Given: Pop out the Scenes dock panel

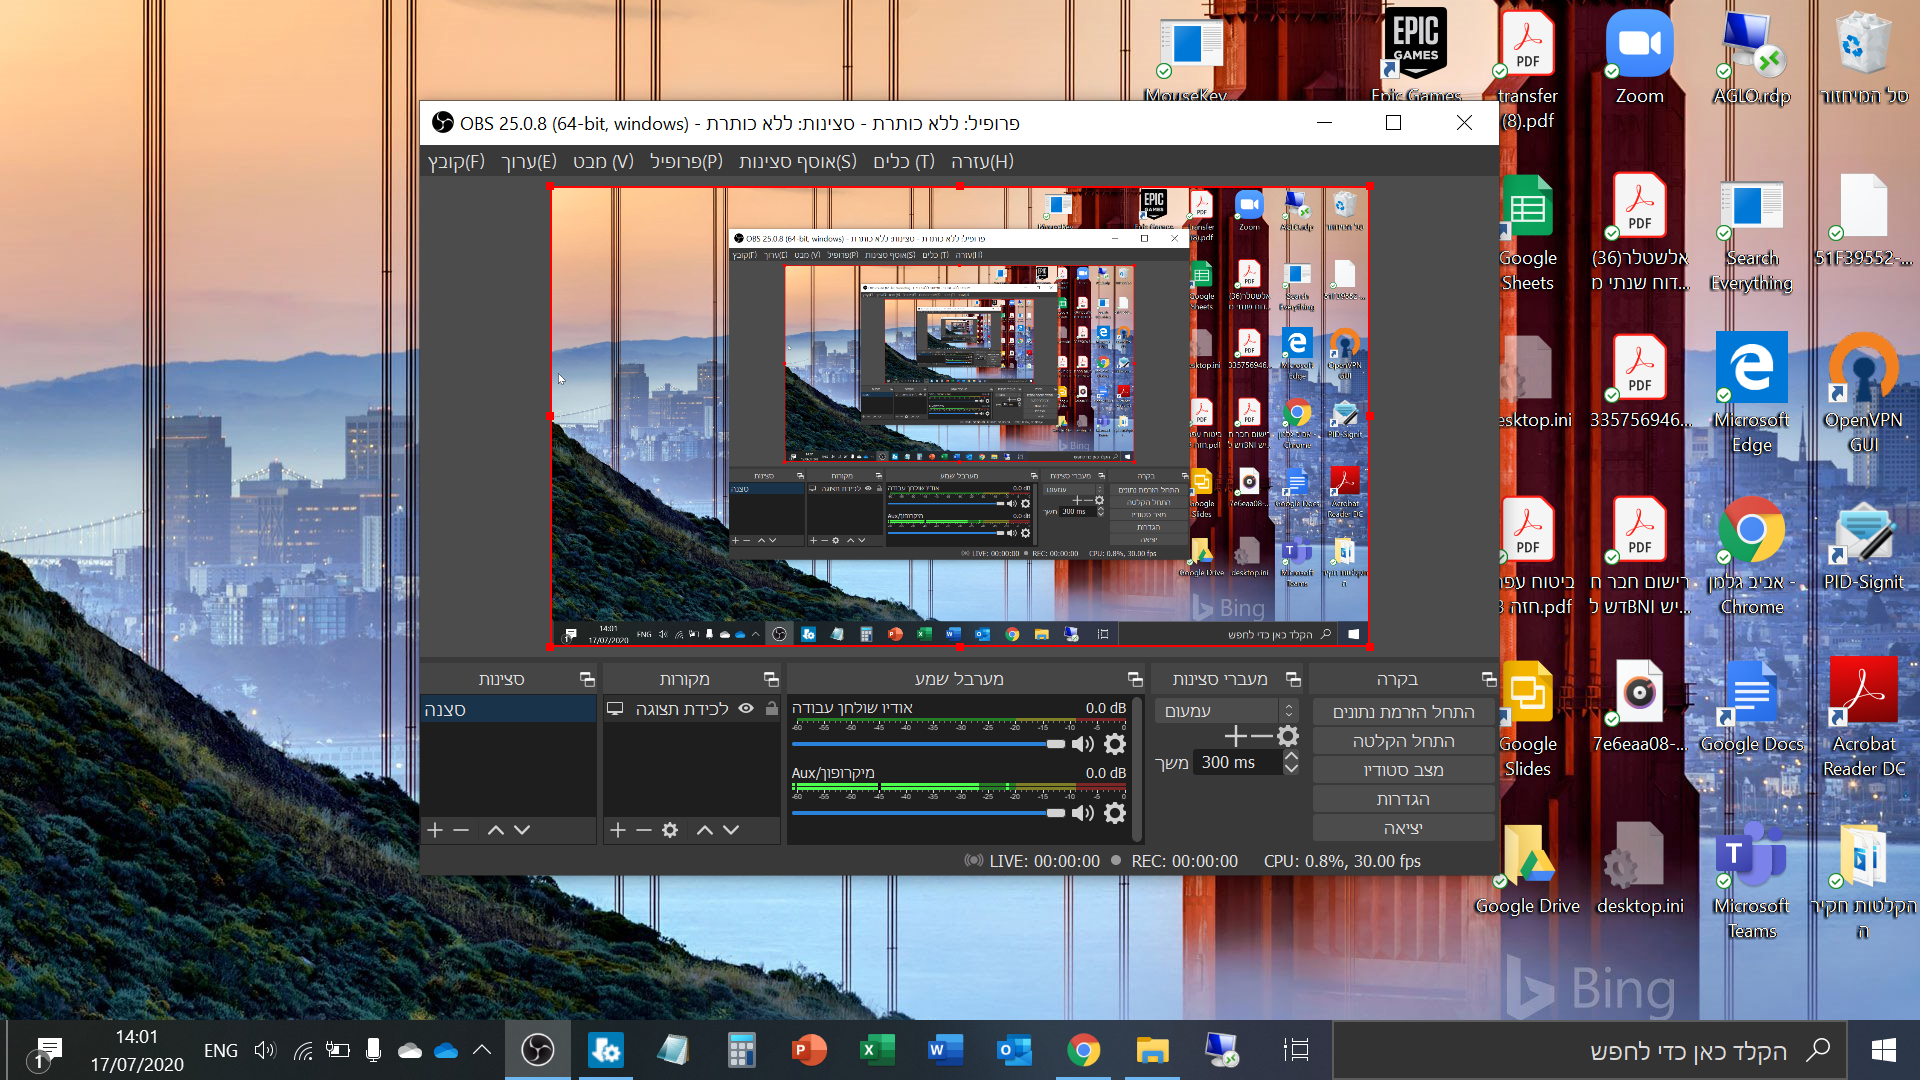Looking at the screenshot, I should (x=587, y=679).
